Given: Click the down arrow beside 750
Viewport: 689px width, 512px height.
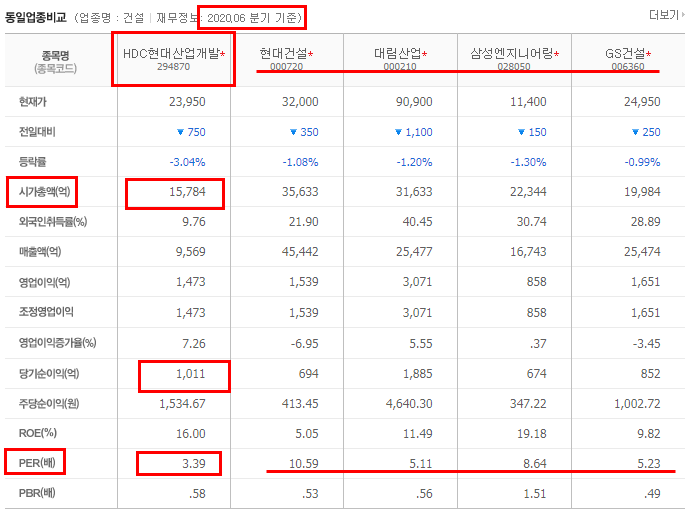Looking at the screenshot, I should pyautogui.click(x=180, y=132).
